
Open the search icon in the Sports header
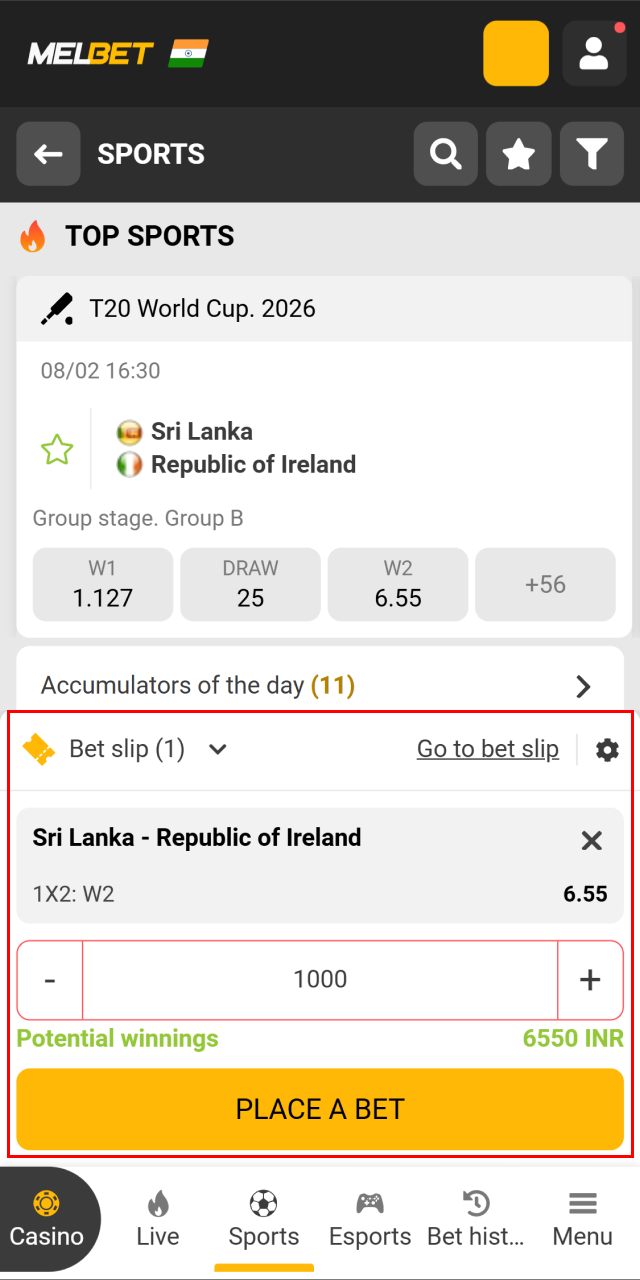pyautogui.click(x=445, y=154)
